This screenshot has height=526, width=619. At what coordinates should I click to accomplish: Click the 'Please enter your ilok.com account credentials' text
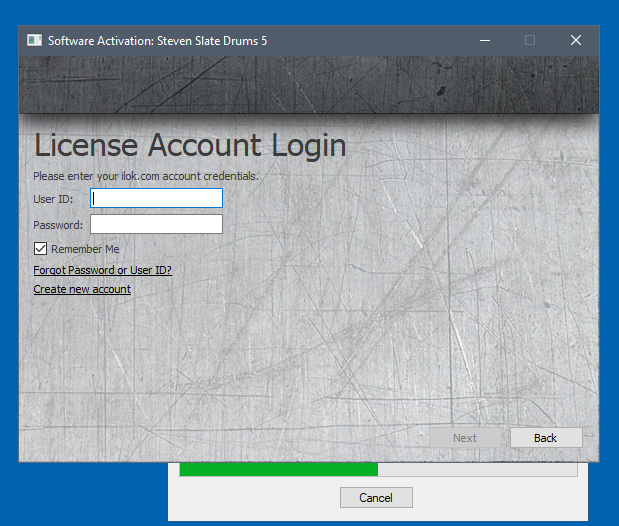(x=146, y=176)
